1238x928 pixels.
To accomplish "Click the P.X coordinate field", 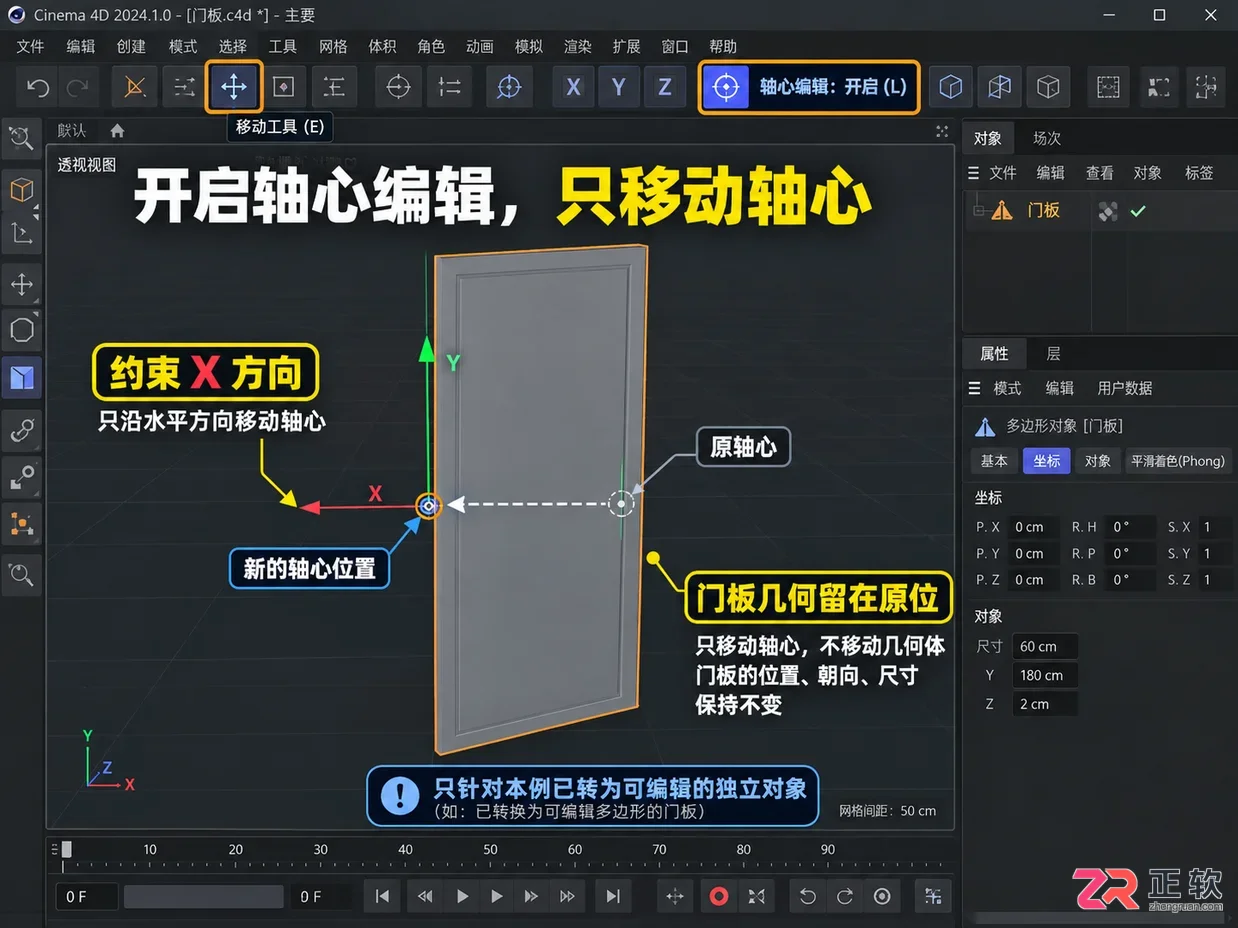I will 1035,527.
